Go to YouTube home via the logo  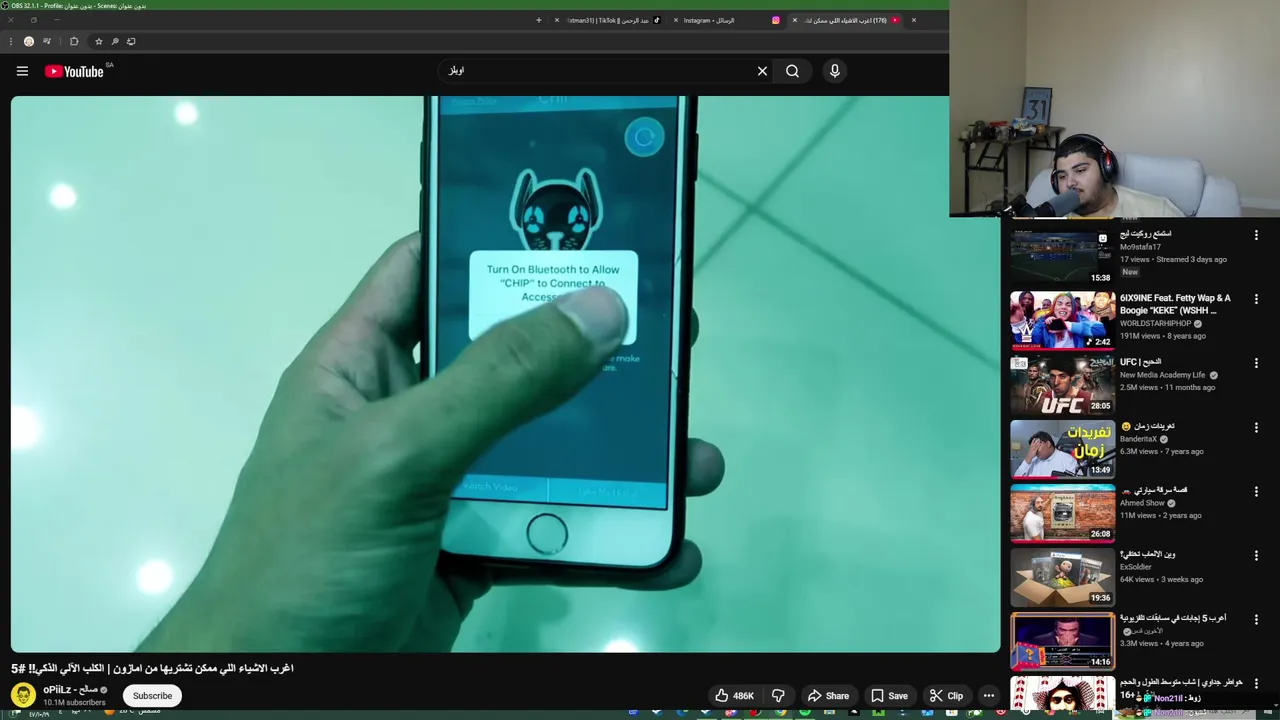[74, 71]
